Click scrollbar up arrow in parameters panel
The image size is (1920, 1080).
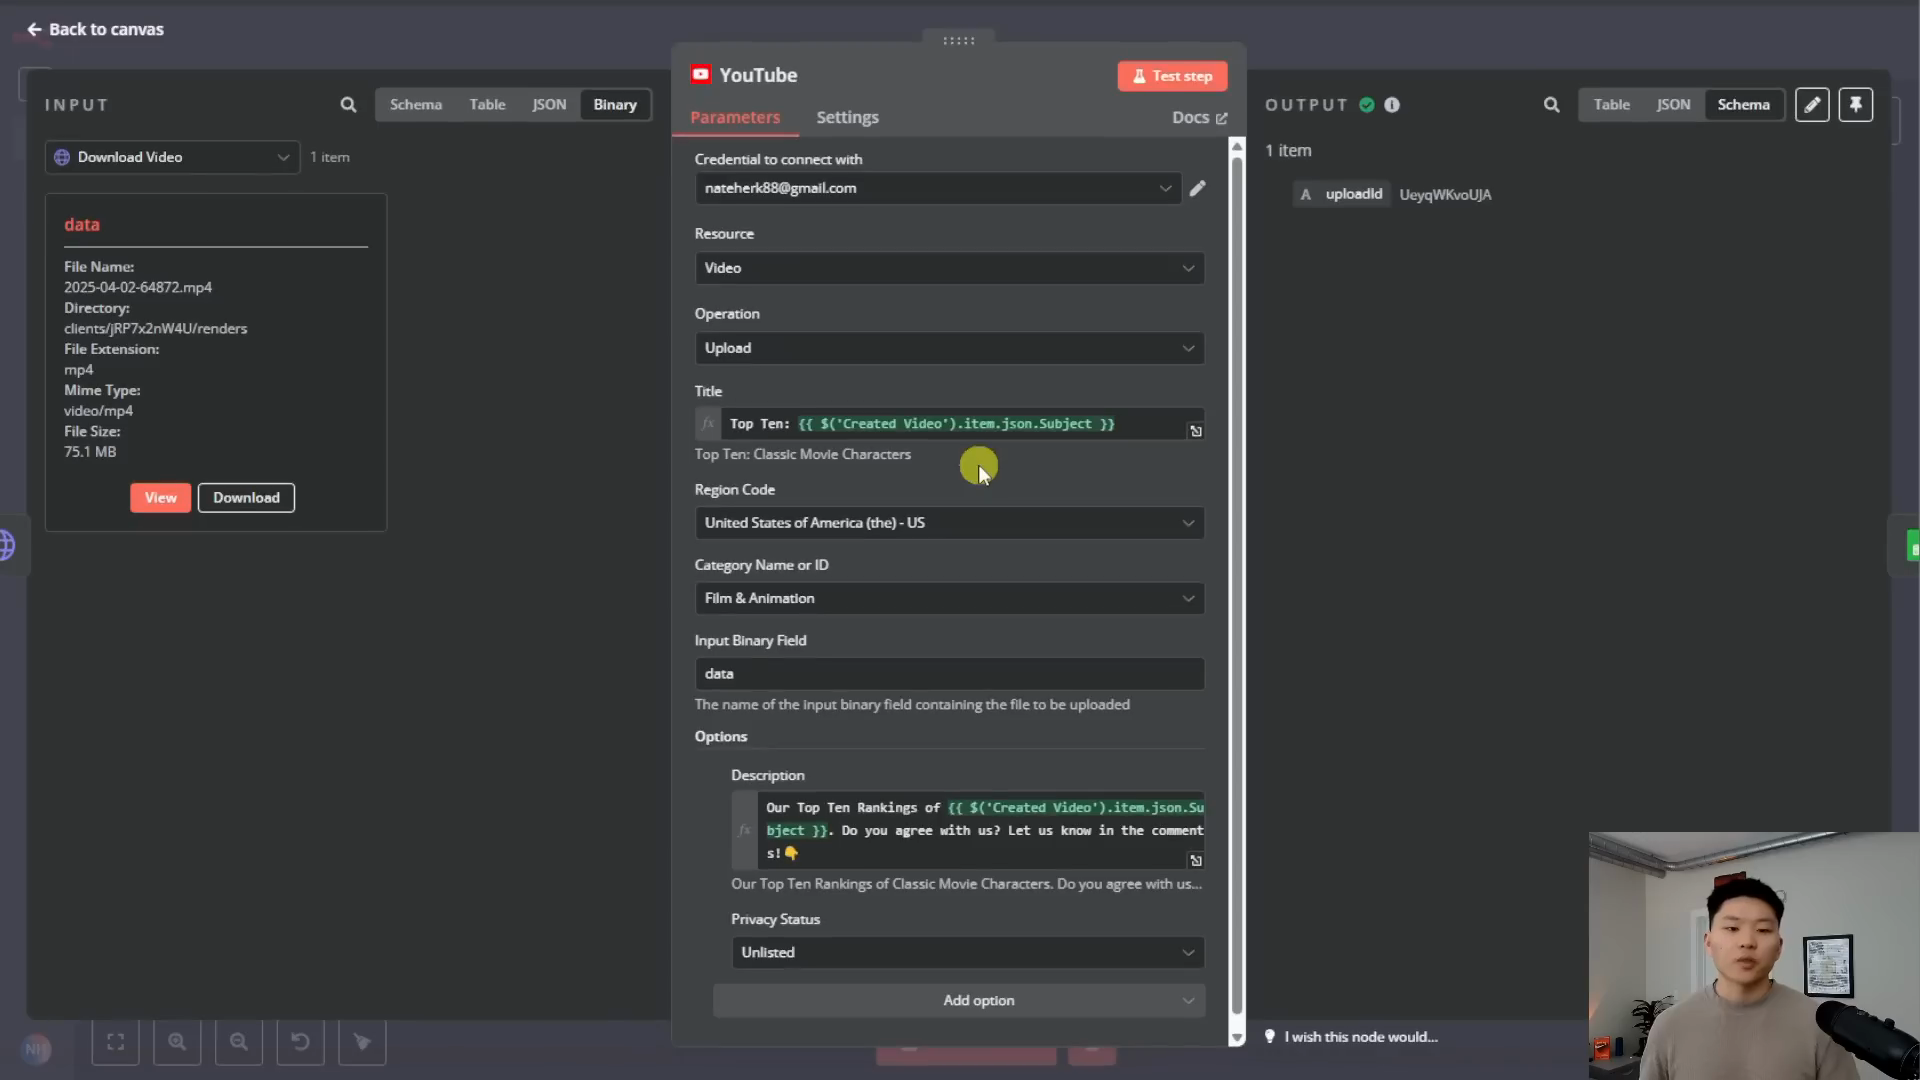pyautogui.click(x=1237, y=146)
